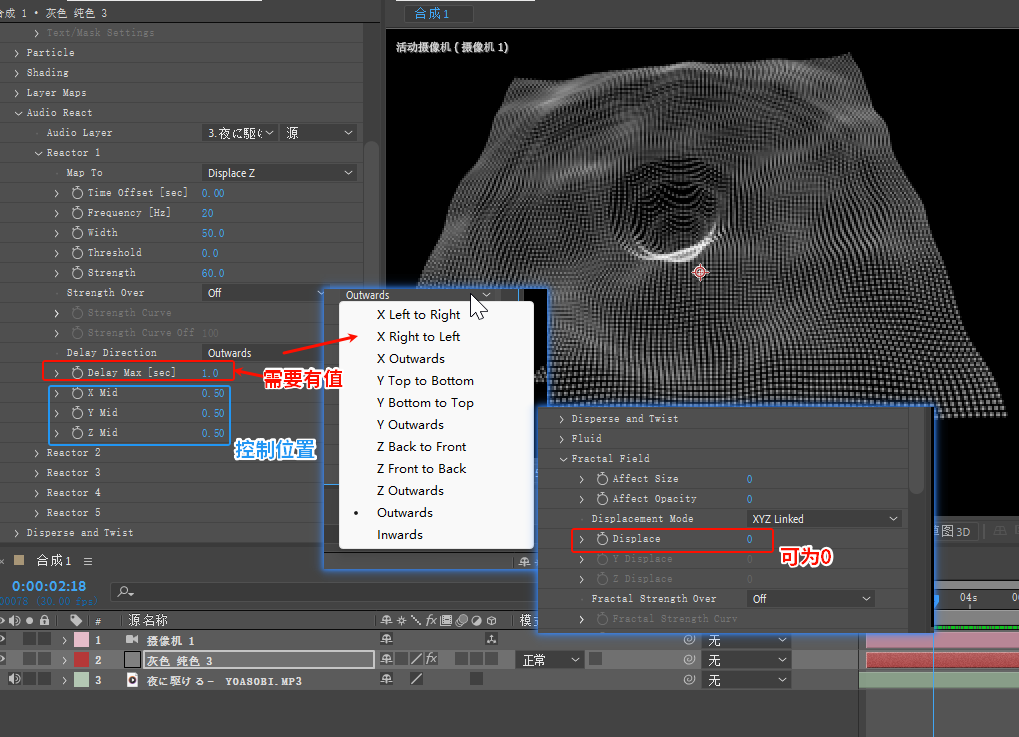
Task: Select X Outwards menu entry
Action: point(411,359)
